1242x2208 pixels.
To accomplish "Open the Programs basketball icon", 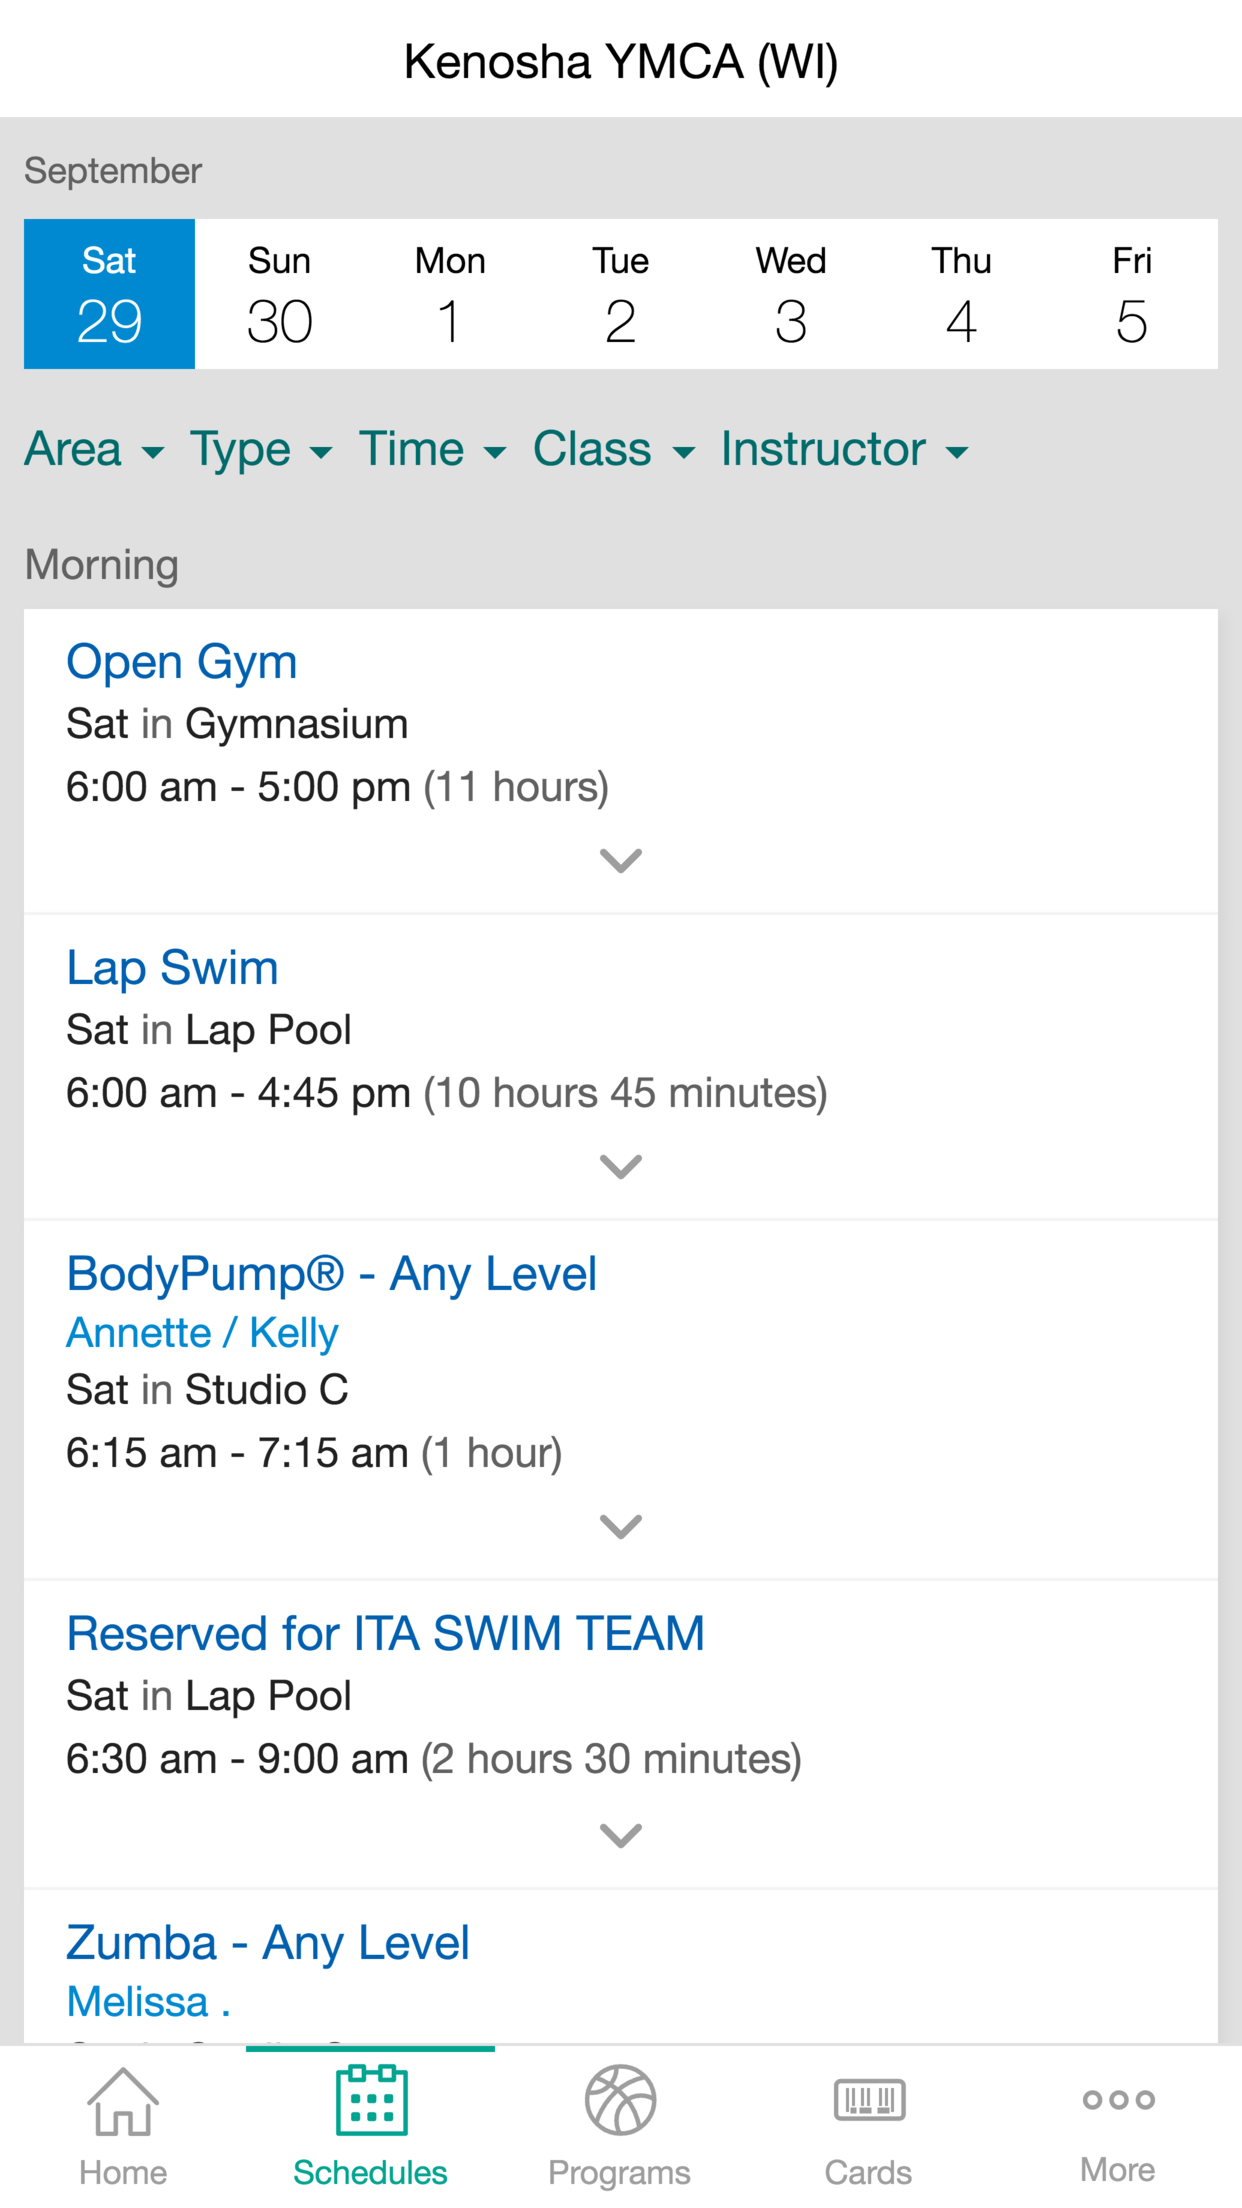I will (x=620, y=2100).
